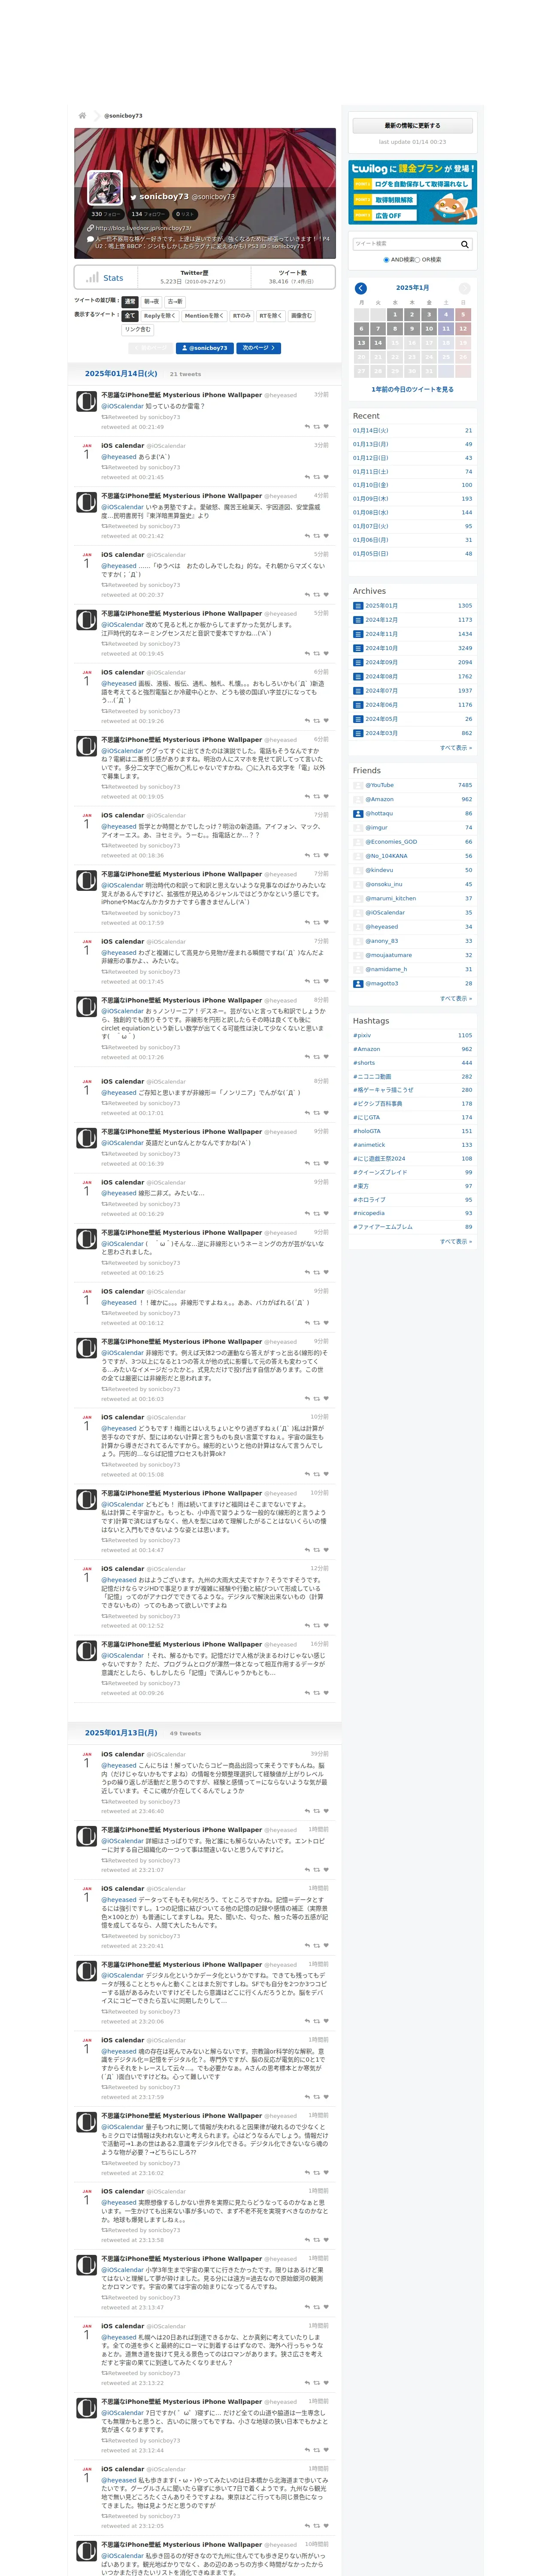Viewport: 551px width, 2576px height.
Task: Toggle Replyを除く filter
Action: (x=160, y=316)
